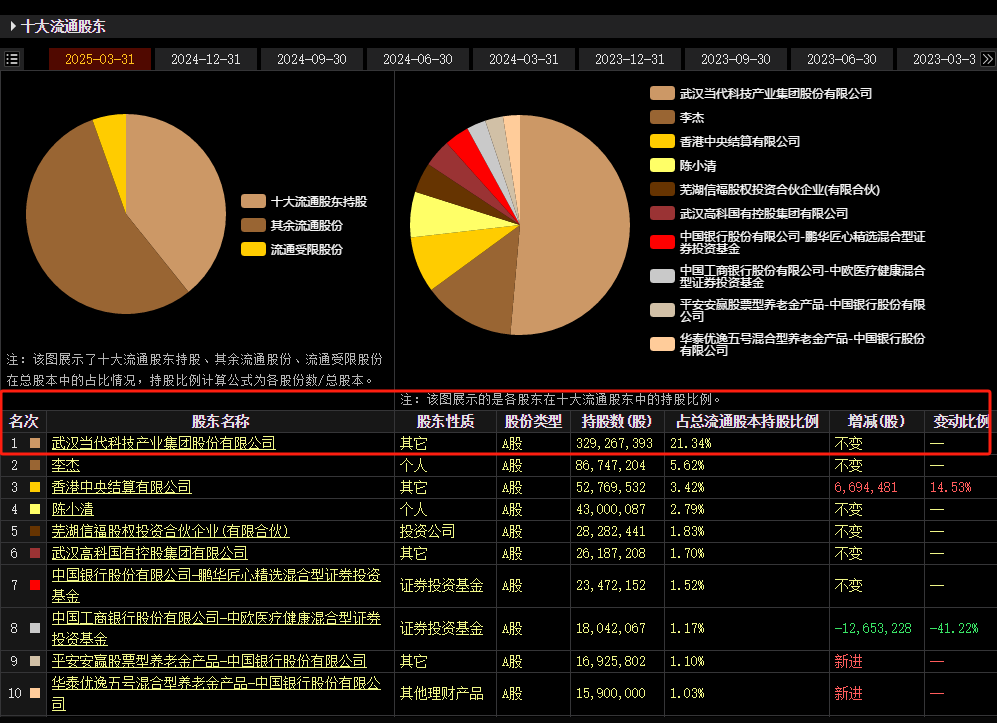
Task: Click the list view icon beside the date tabs
Action: pos(14,59)
